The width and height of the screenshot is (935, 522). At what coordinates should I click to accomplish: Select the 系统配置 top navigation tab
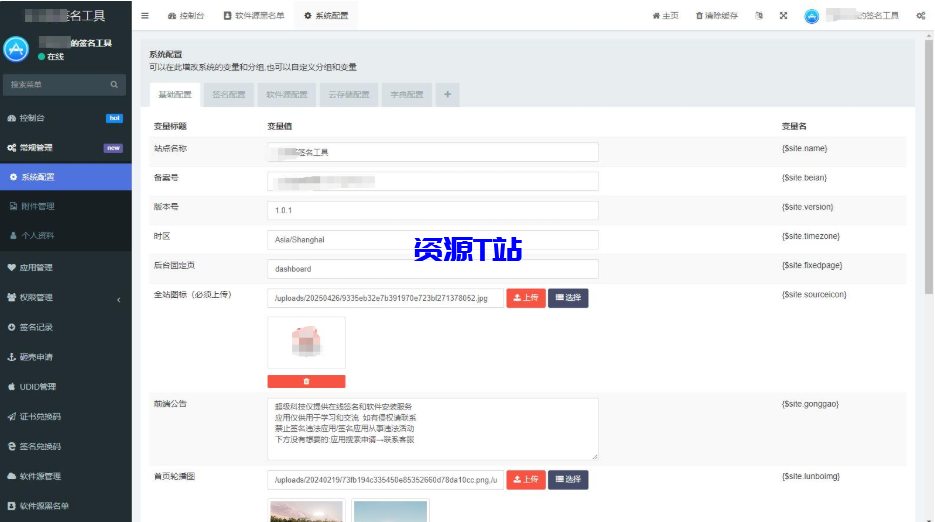[326, 16]
